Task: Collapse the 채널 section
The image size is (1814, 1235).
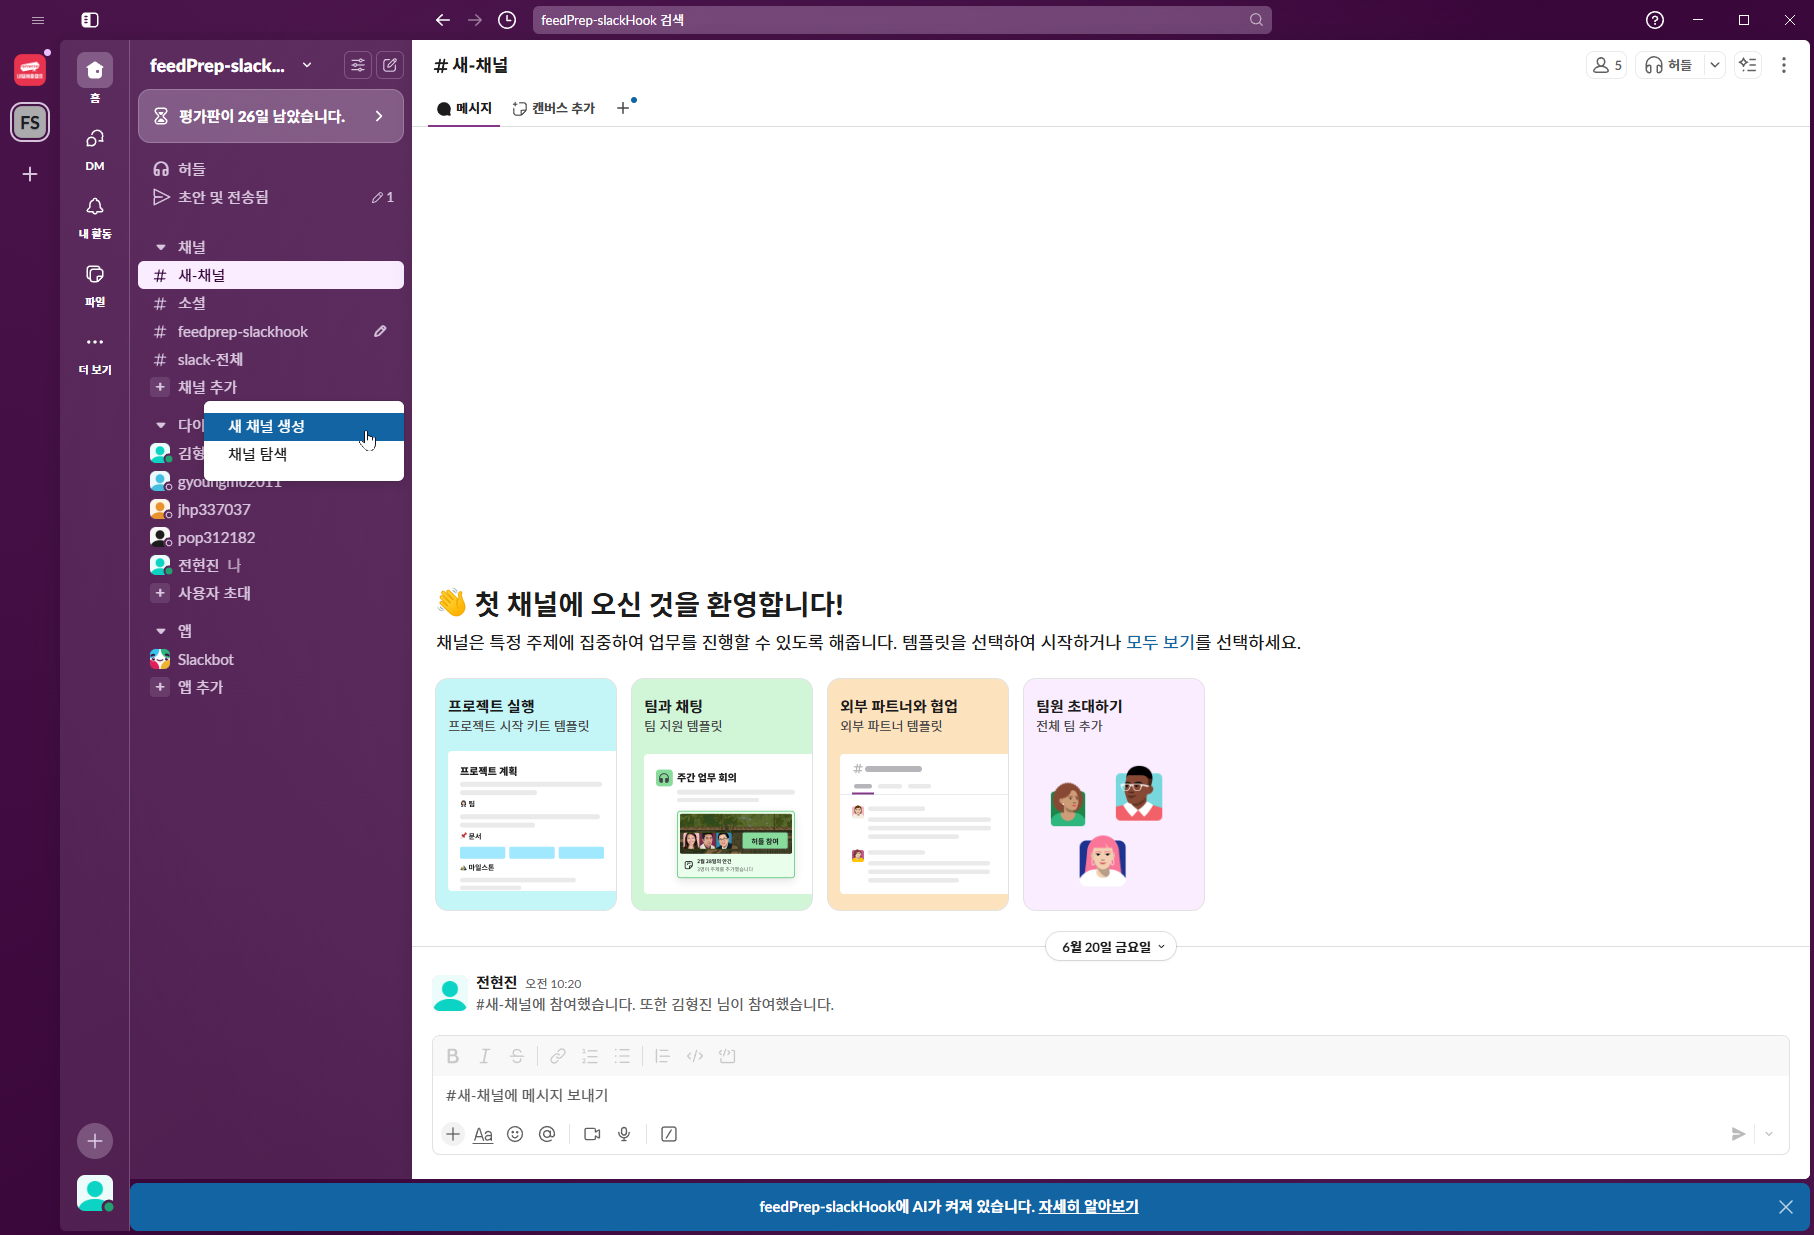Action: pos(161,247)
